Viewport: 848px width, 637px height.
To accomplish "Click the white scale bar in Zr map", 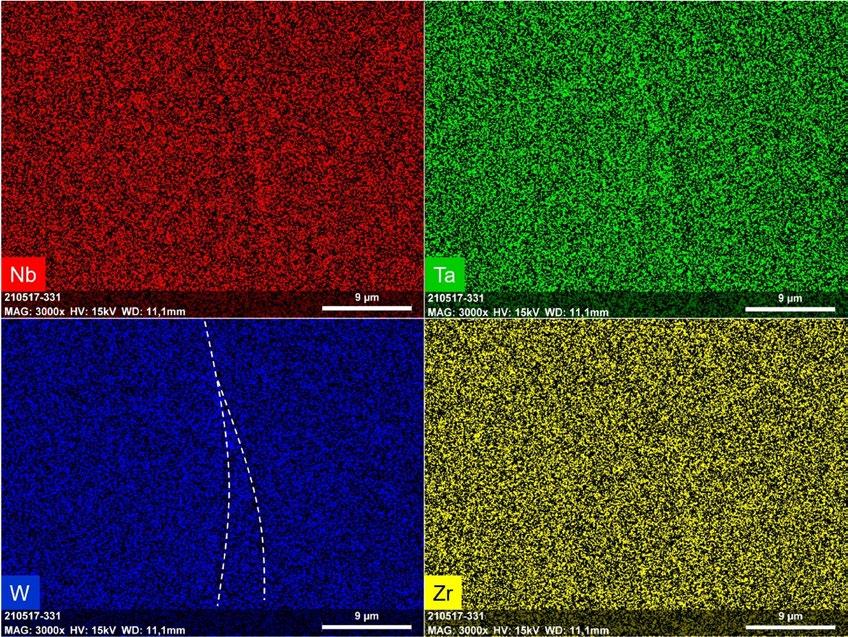I will point(790,627).
